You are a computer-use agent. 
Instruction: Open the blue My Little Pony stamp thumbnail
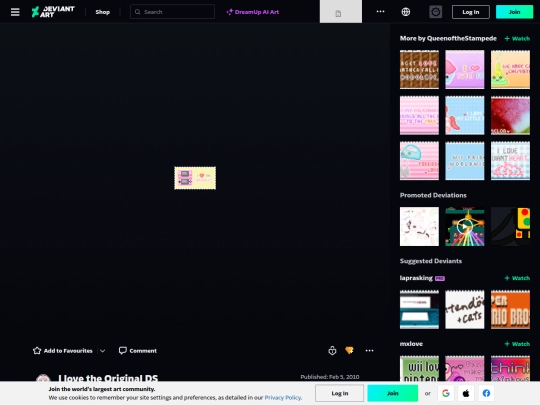tap(465, 115)
